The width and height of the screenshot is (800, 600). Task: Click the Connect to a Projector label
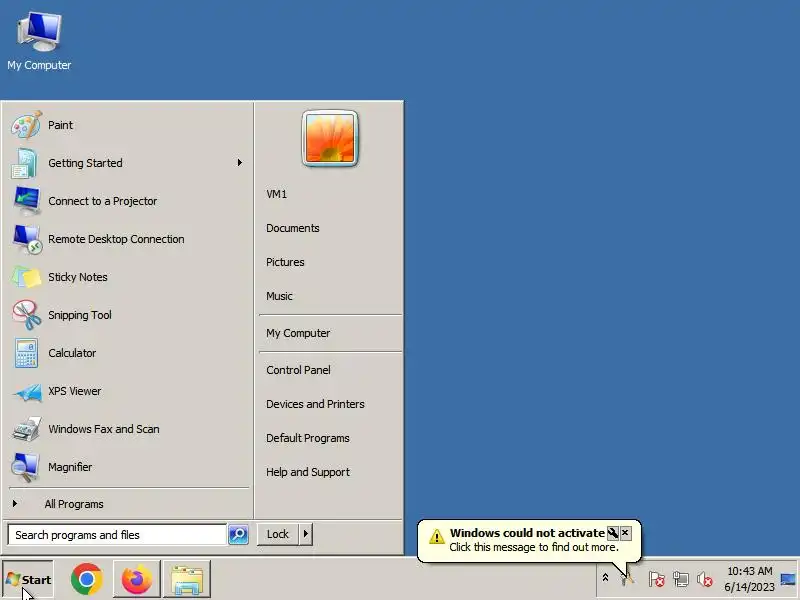103,201
